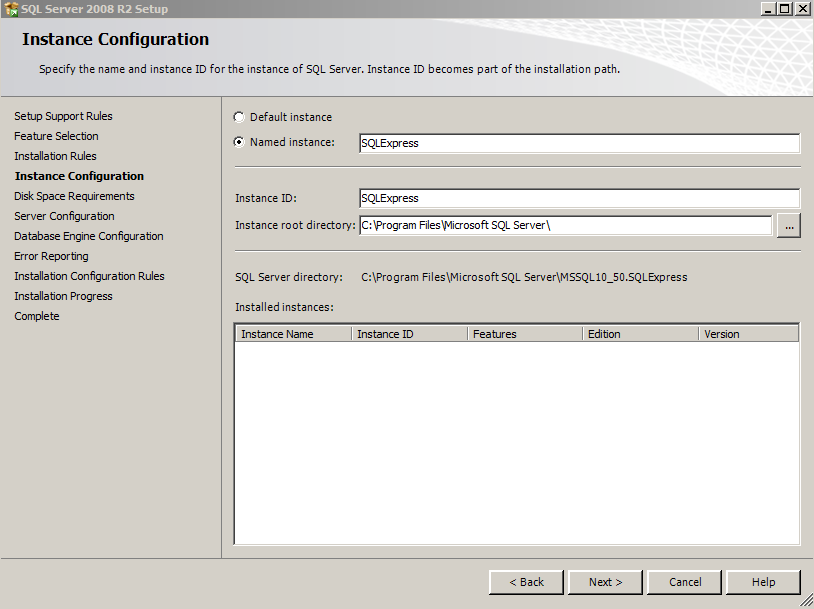The image size is (814, 609).
Task: Click the Features column header
Action: 525,334
